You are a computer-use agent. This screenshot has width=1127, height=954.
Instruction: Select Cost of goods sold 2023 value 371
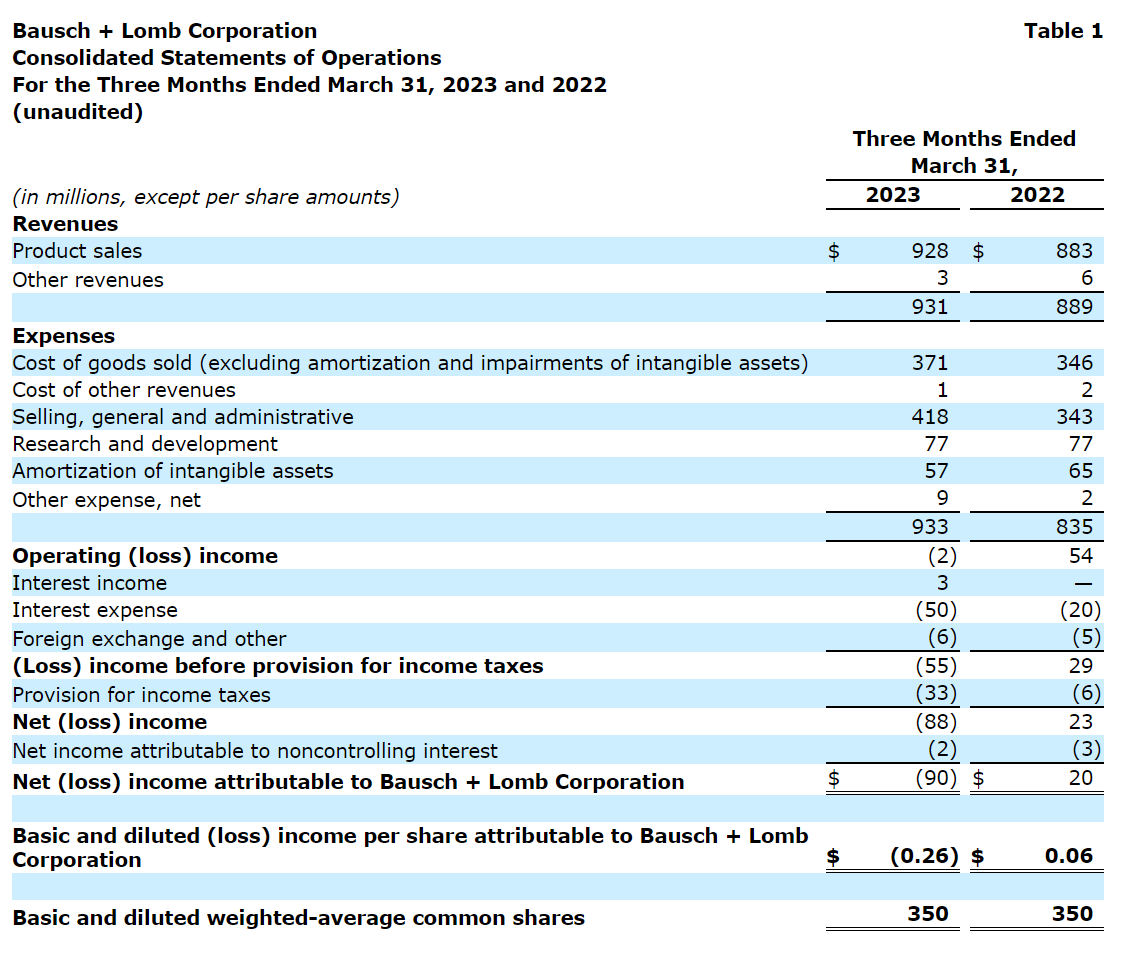[x=930, y=363]
